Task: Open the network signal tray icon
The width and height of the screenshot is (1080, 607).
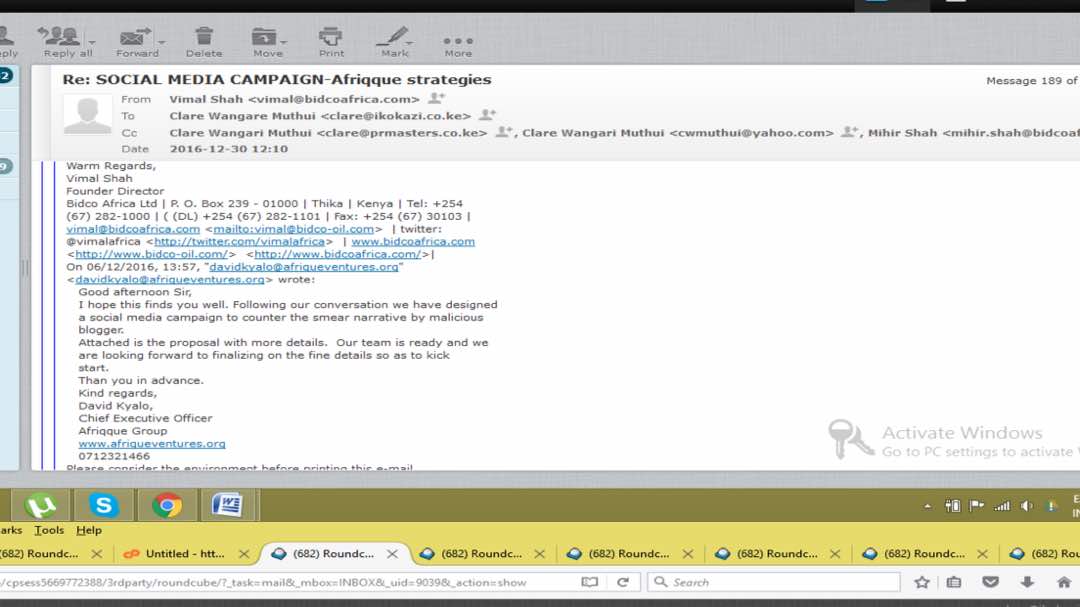Action: [1001, 506]
